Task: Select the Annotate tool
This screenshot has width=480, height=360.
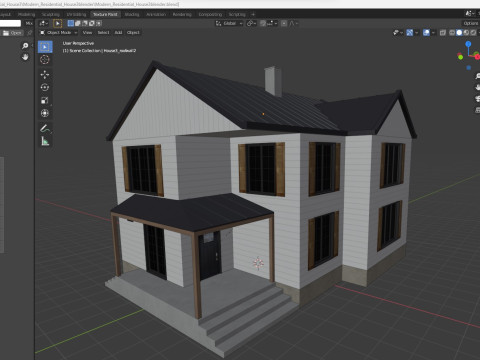Action: pyautogui.click(x=45, y=128)
